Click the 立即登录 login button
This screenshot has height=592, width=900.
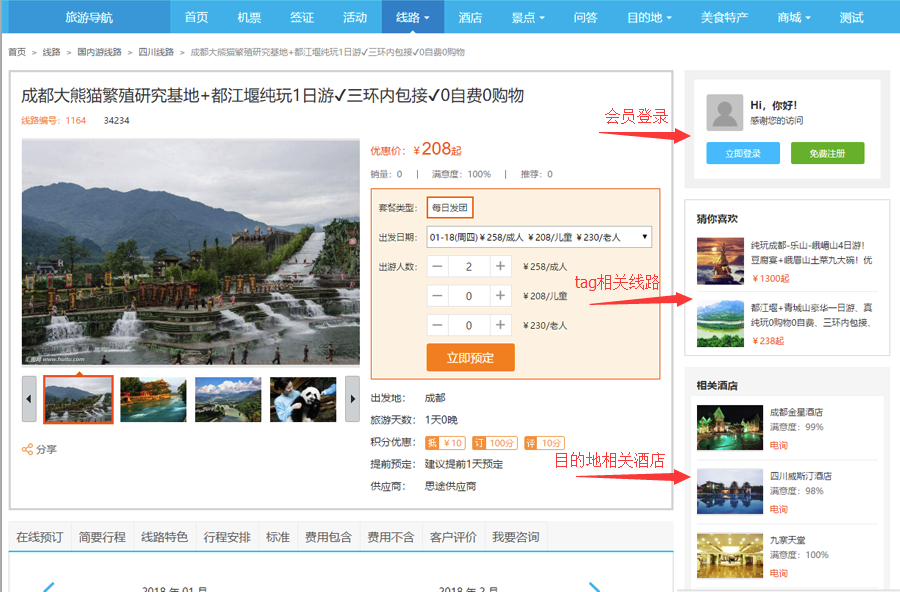pos(743,154)
